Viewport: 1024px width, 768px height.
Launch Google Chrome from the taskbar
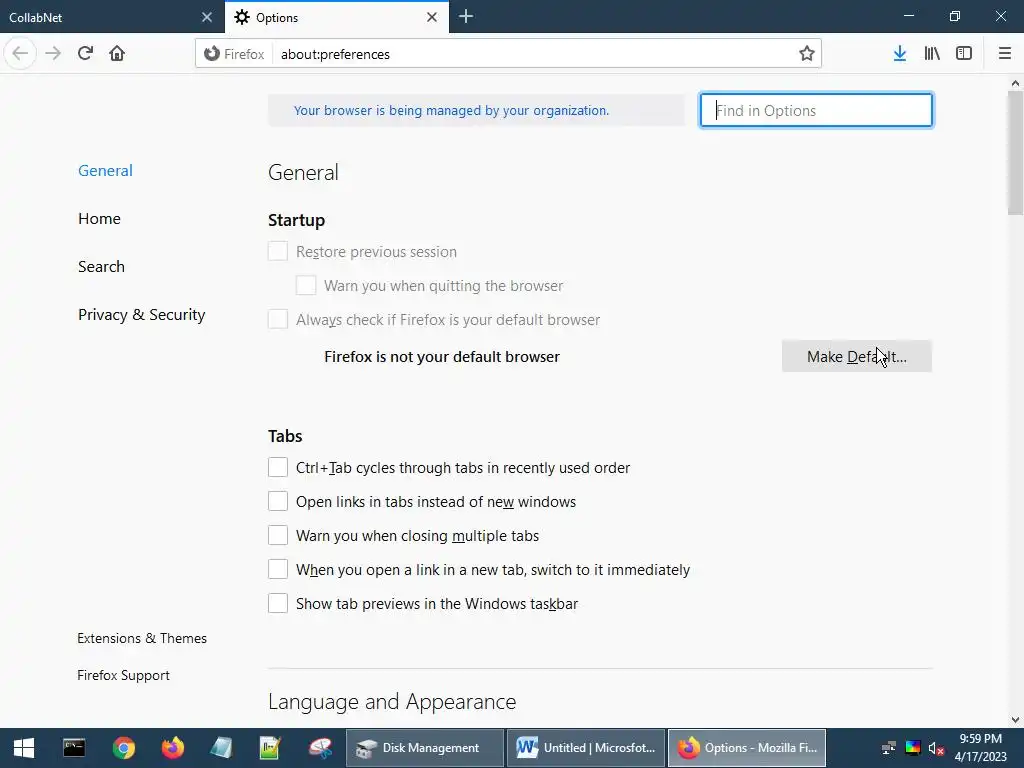pyautogui.click(x=123, y=748)
